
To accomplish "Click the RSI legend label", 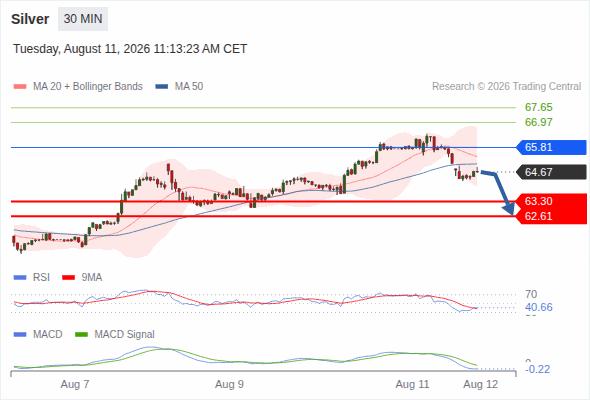I will 41,278.
